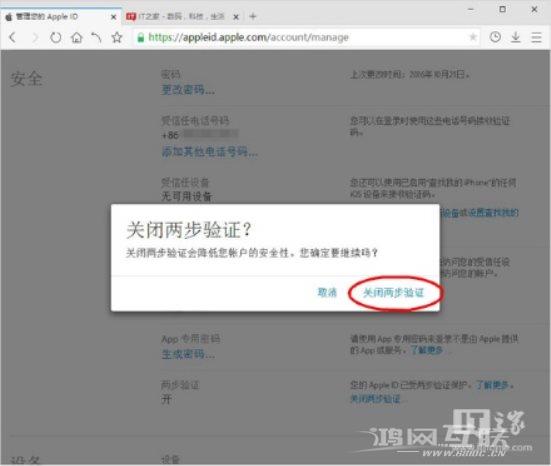Click 了解更多 link in 两步验证 row
The height and width of the screenshot is (466, 551).
492,385
